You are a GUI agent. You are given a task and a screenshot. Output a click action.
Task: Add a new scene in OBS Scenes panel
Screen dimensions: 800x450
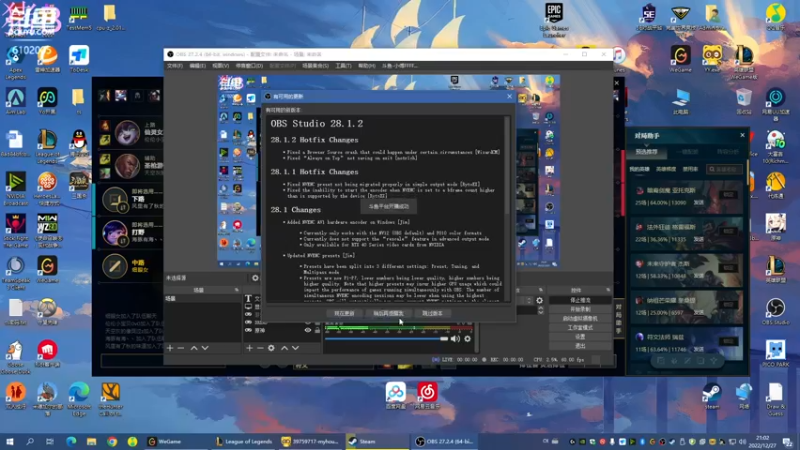click(x=170, y=348)
